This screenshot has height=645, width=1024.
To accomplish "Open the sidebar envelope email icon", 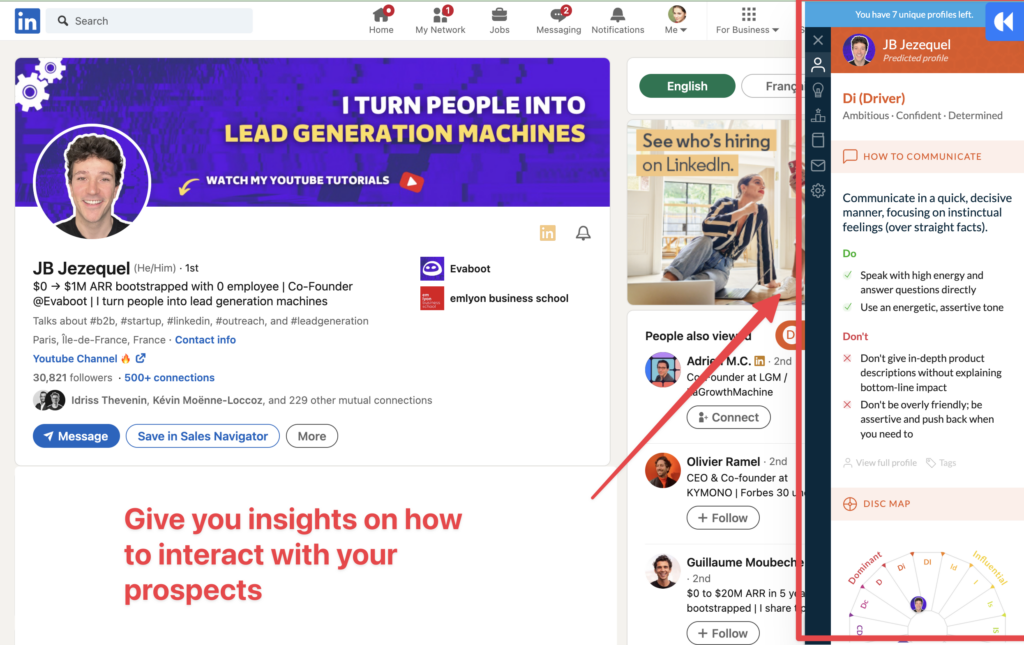I will point(818,166).
